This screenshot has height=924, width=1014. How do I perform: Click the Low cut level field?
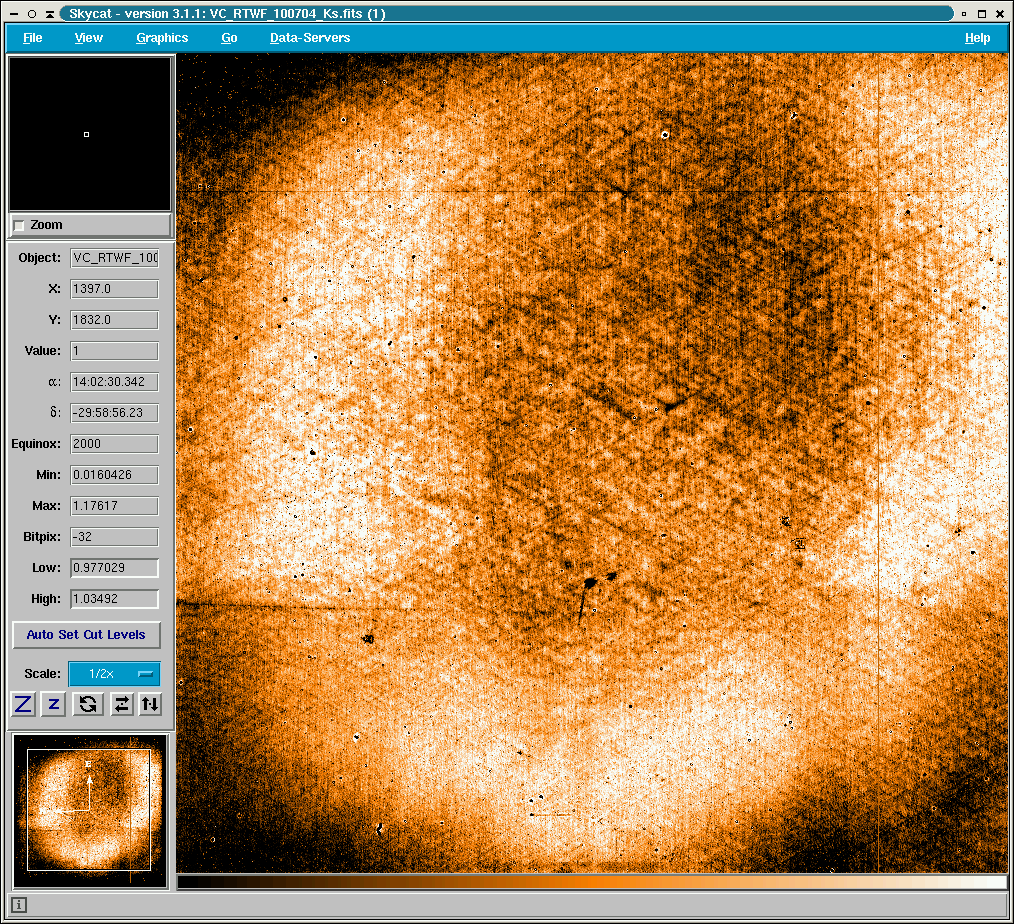coord(114,568)
